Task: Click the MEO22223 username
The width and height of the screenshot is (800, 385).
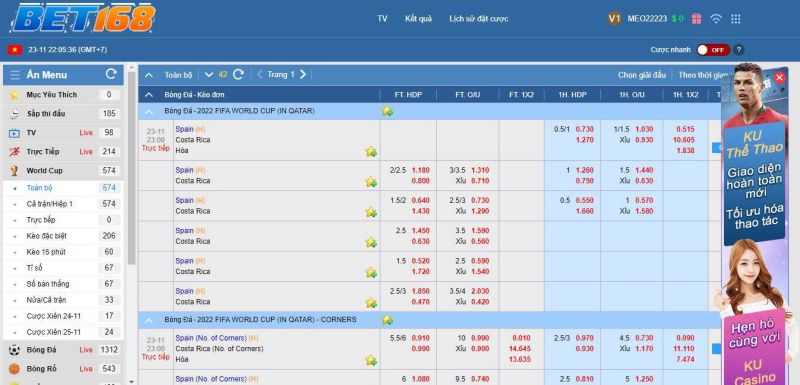Action: tap(647, 19)
